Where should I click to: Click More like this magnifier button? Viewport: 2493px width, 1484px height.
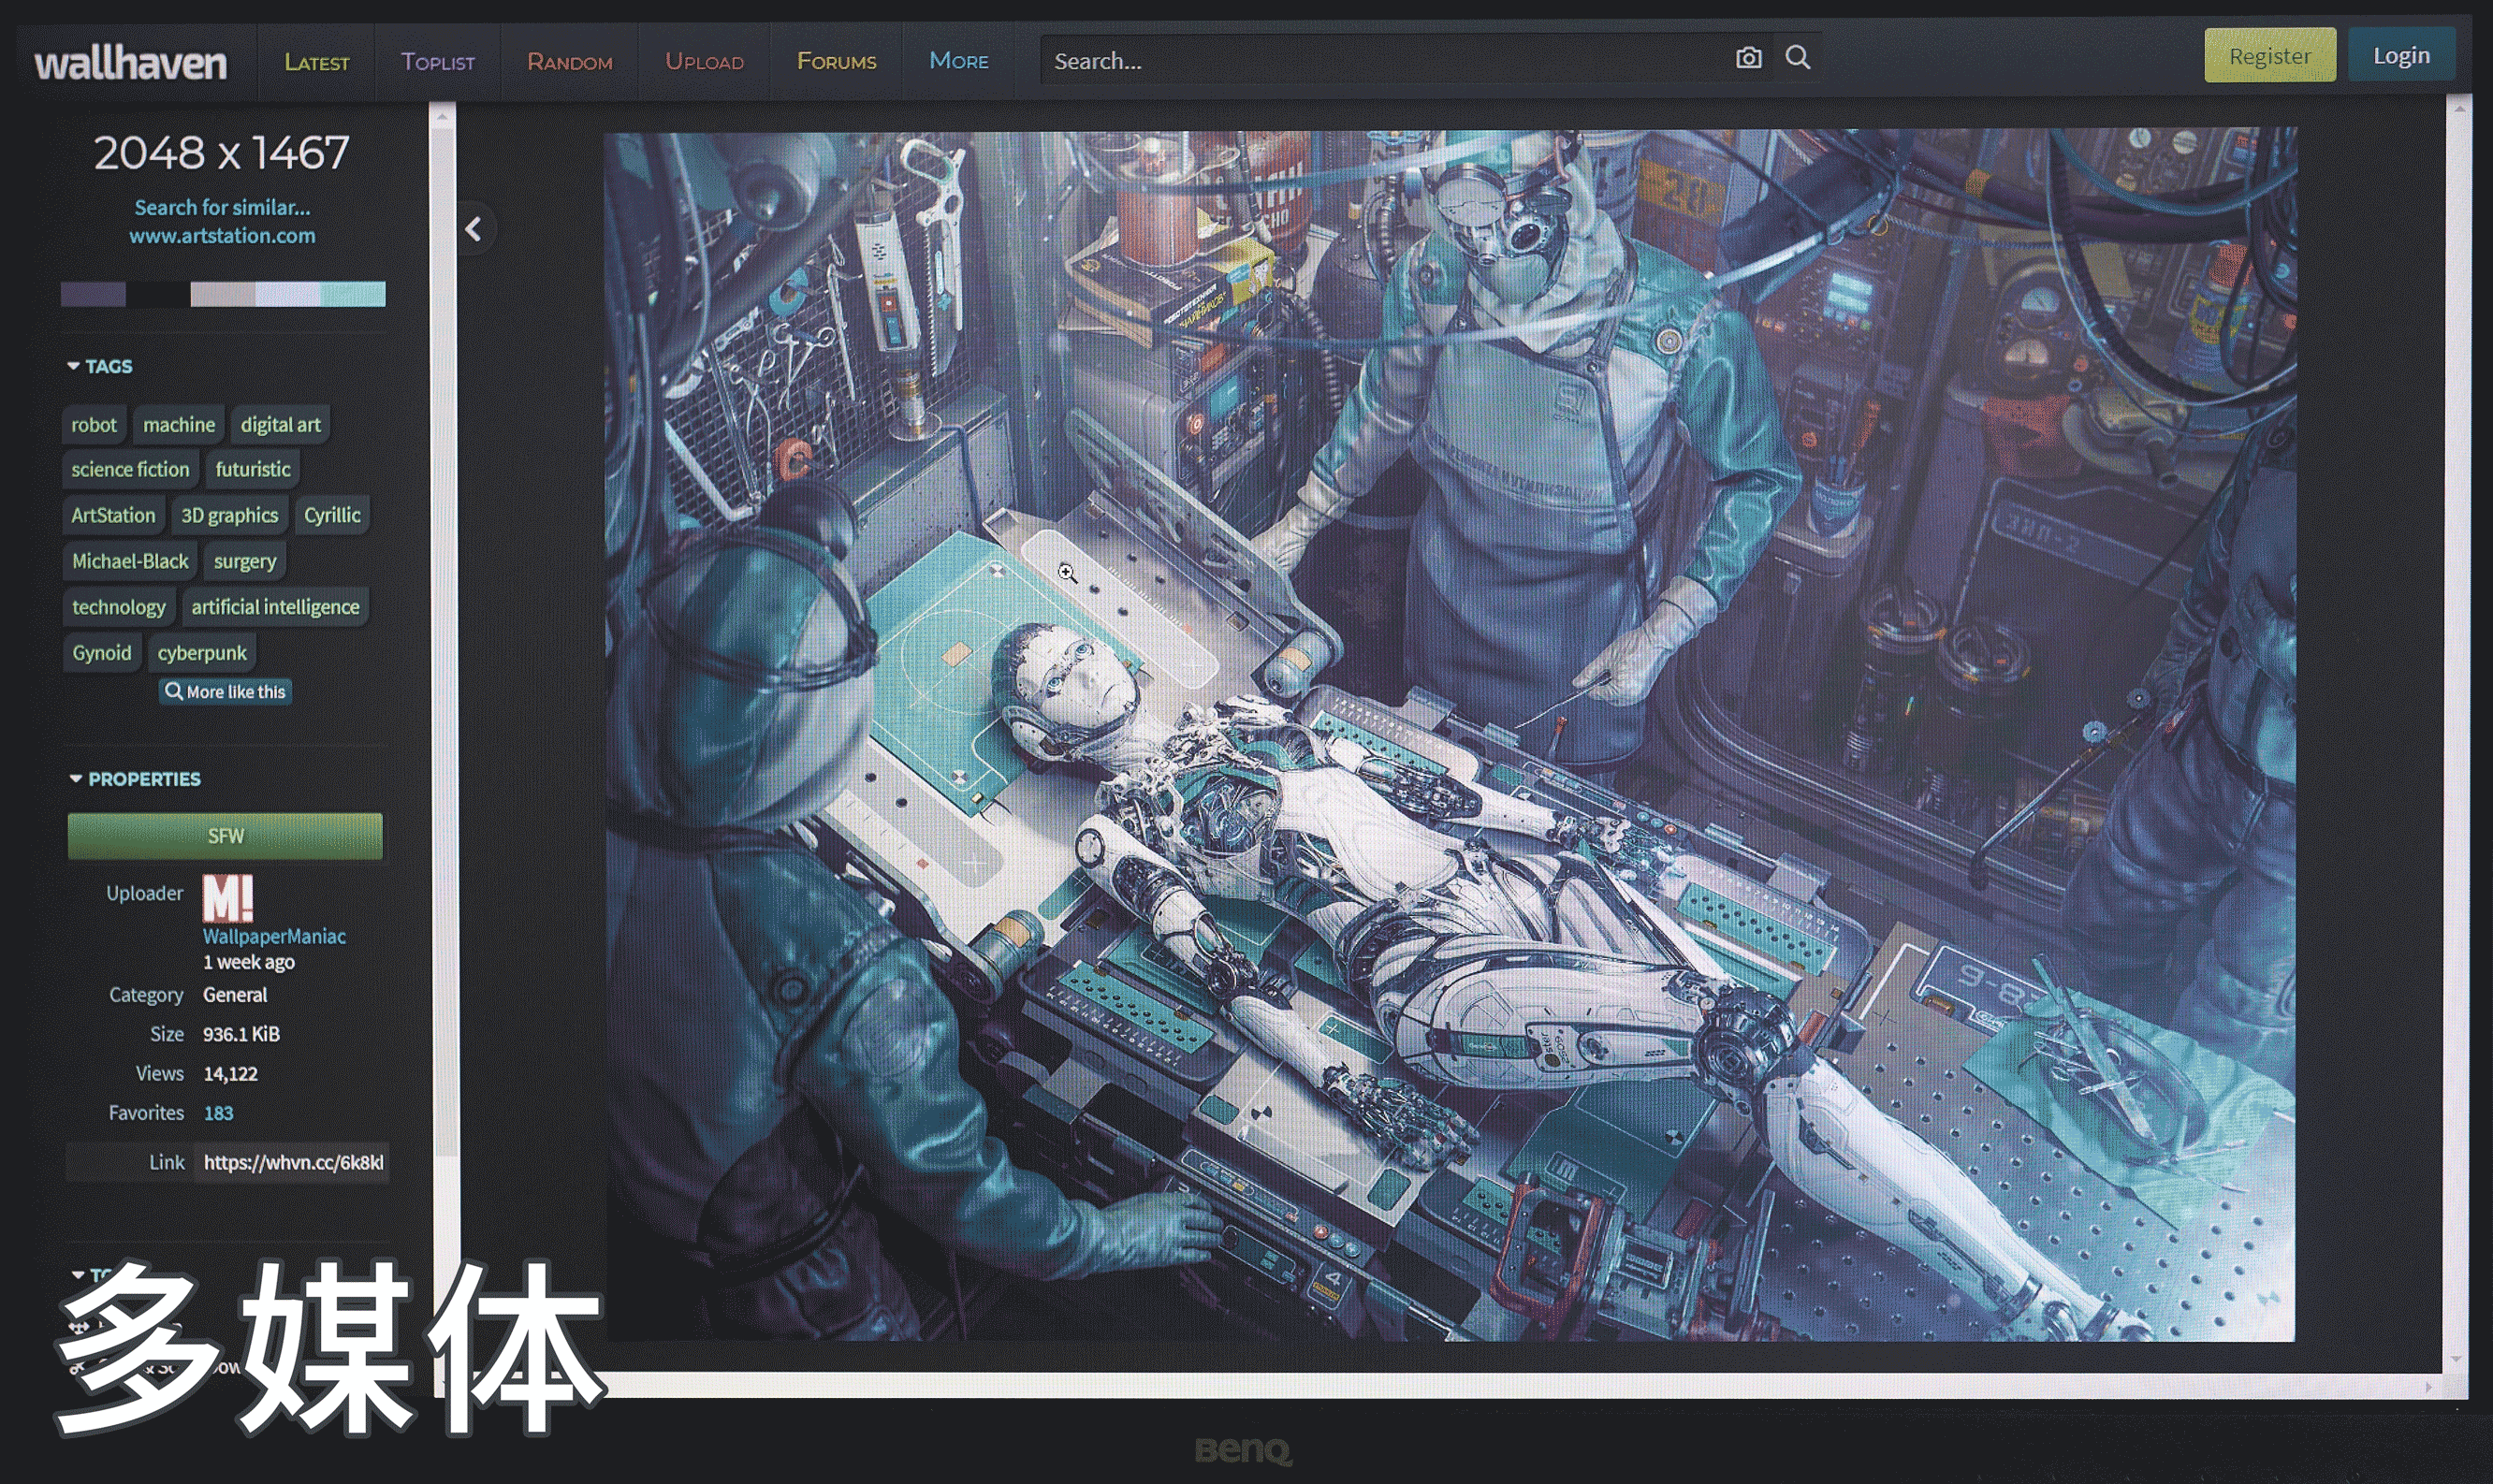point(226,692)
